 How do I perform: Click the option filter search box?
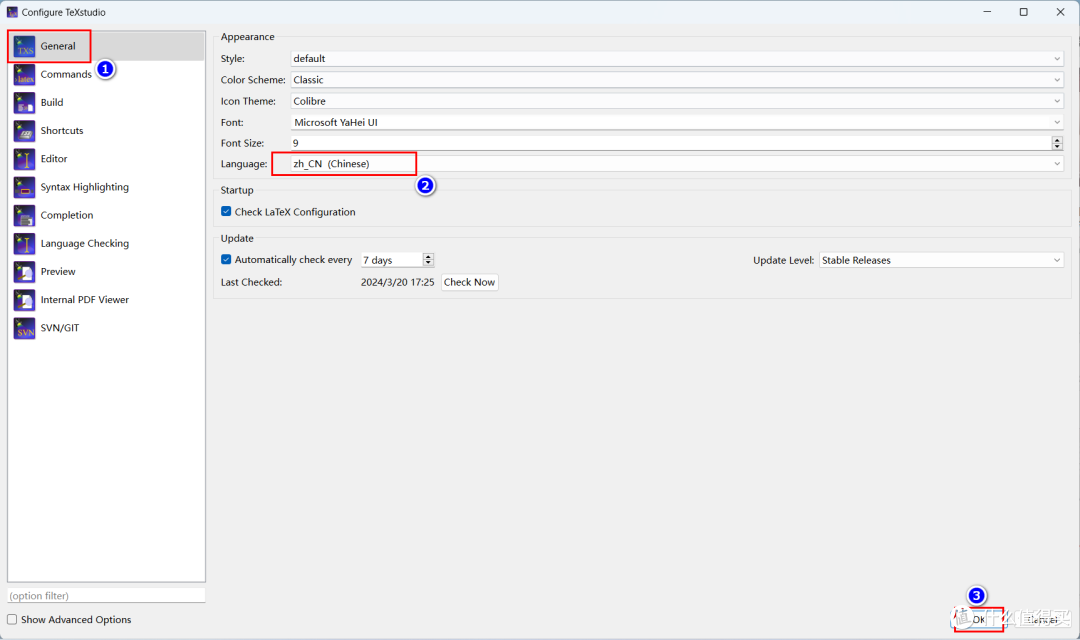(106, 596)
